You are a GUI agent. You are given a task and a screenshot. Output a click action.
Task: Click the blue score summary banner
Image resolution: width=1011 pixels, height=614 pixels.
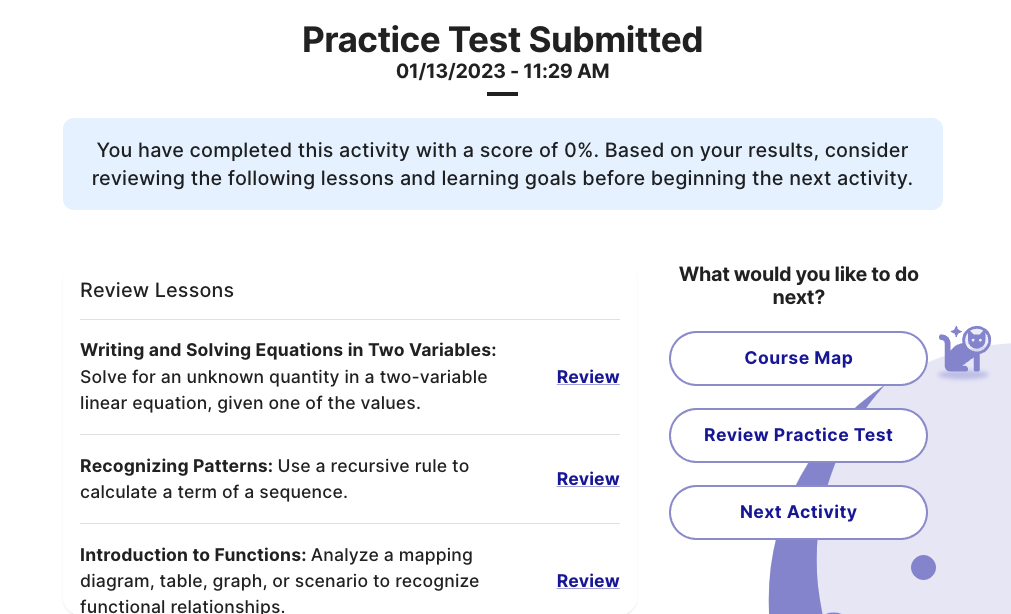click(x=503, y=164)
